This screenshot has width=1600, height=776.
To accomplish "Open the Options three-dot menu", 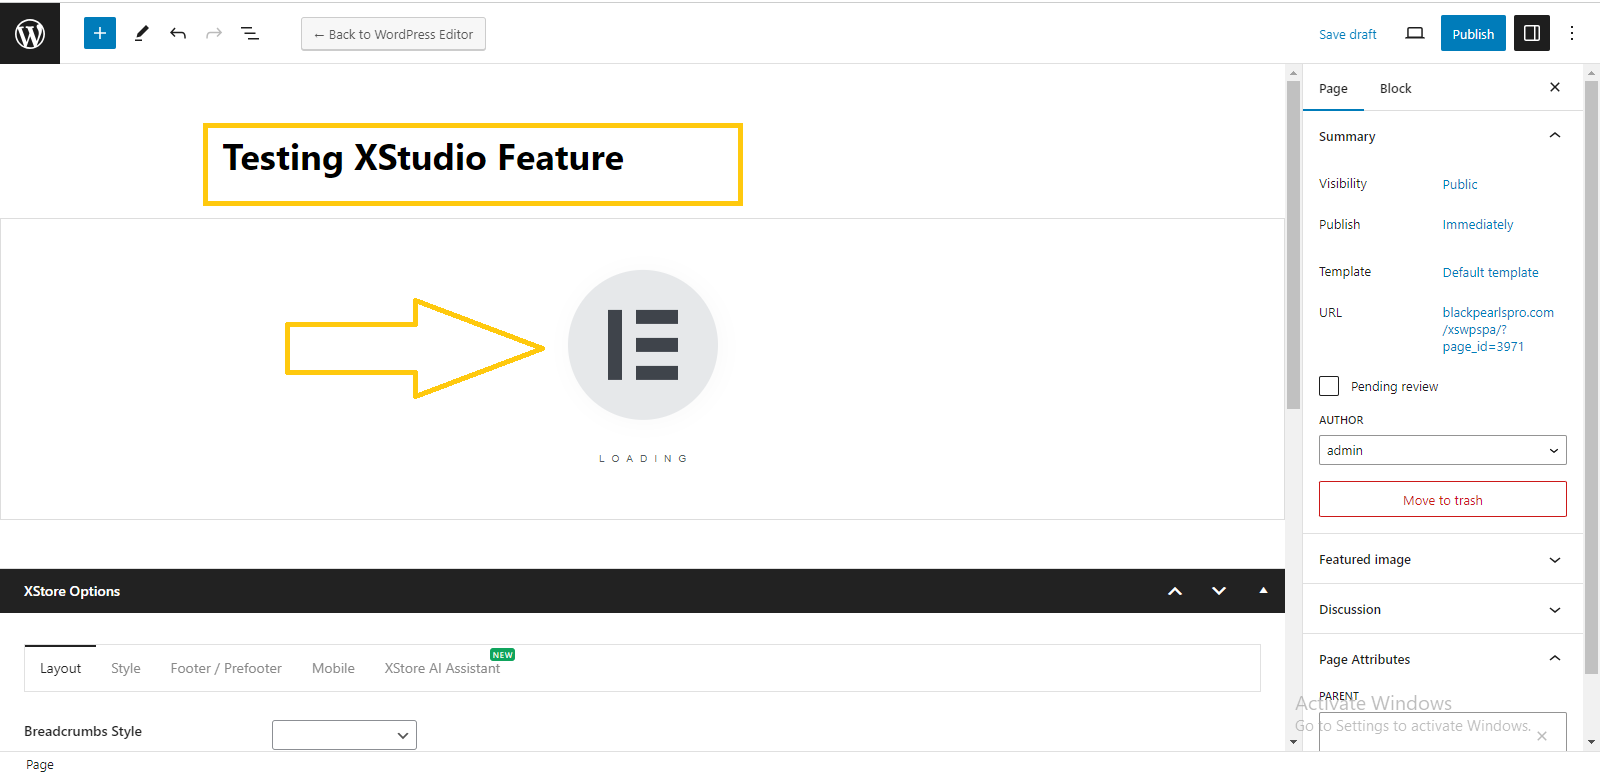I will tap(1572, 33).
